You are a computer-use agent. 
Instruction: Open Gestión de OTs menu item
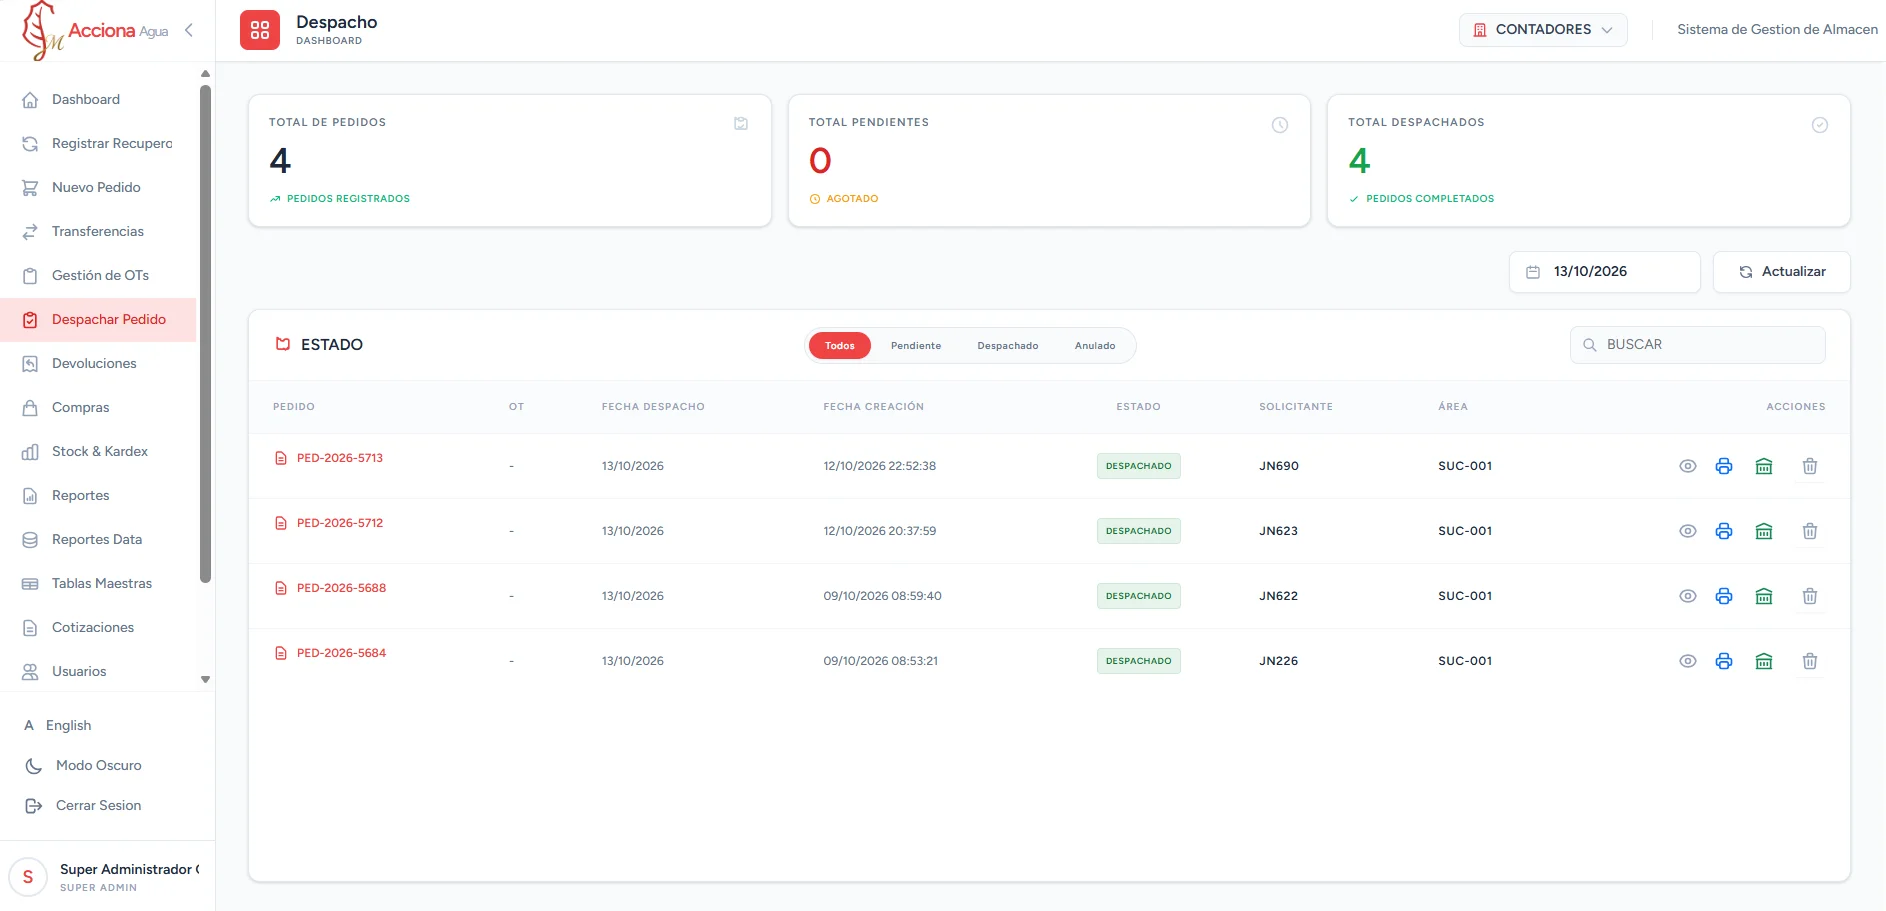(x=100, y=275)
